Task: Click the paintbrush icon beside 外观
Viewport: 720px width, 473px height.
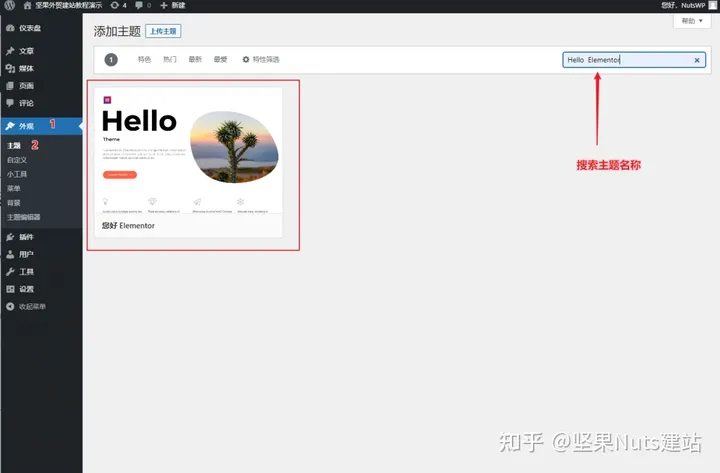Action: [10, 126]
